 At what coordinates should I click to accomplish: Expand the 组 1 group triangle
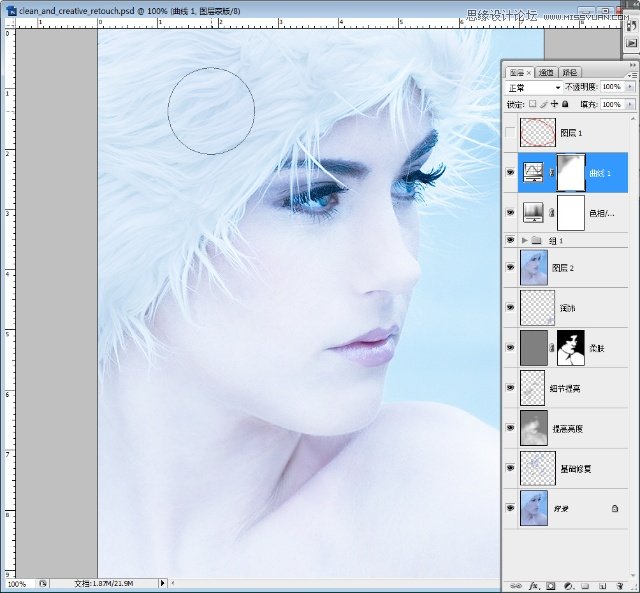(525, 240)
